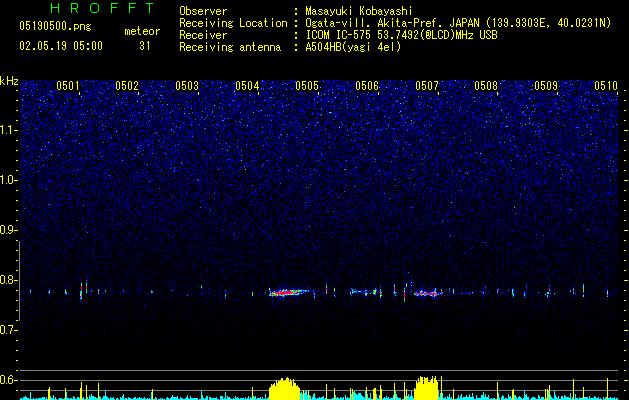The height and width of the screenshot is (400, 629).
Task: Click the 0503 time marker
Action: coord(187,85)
